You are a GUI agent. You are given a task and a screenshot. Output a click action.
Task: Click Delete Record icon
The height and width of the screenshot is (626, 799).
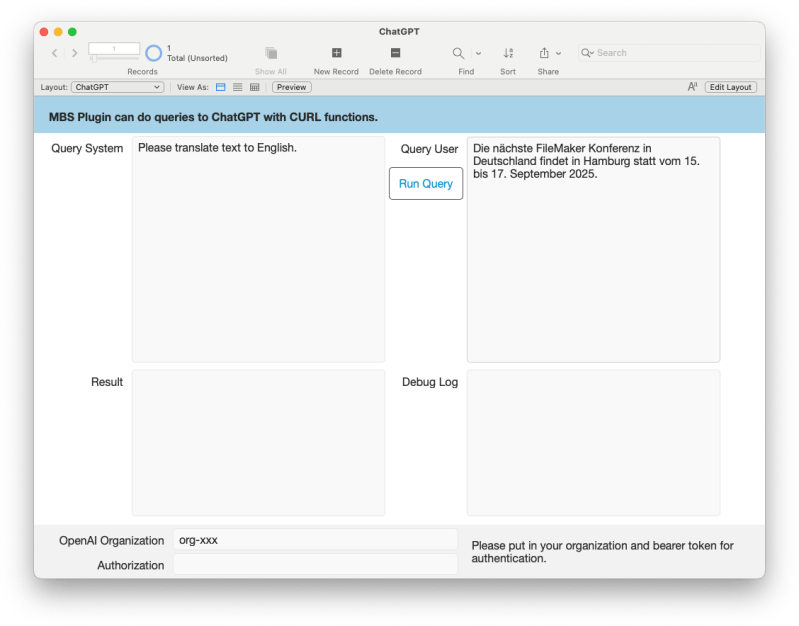(x=395, y=53)
